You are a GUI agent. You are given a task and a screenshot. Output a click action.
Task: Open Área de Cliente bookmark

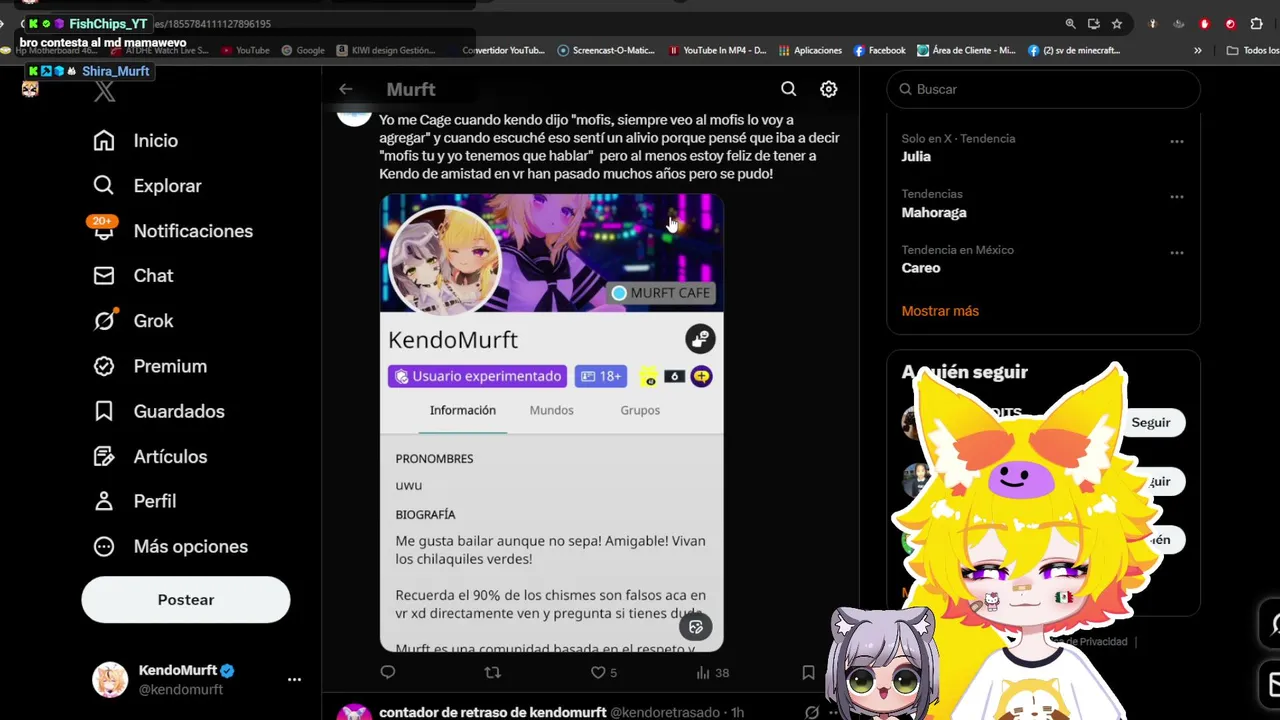967,50
